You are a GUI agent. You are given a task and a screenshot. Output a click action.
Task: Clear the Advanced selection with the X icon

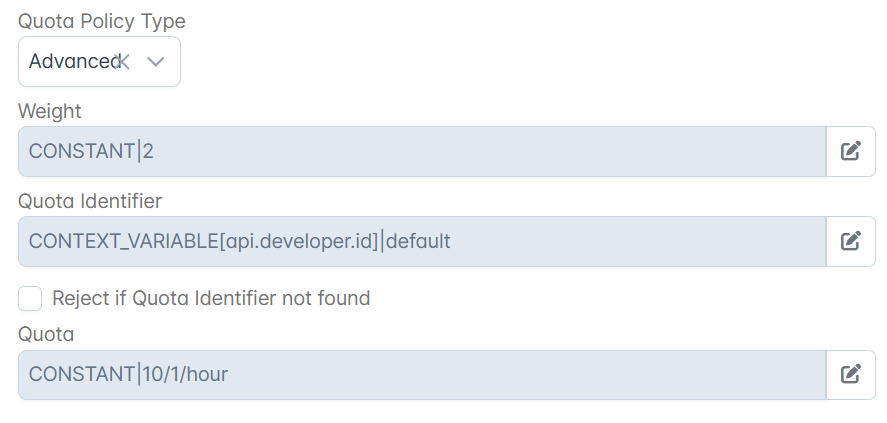pyautogui.click(x=122, y=61)
